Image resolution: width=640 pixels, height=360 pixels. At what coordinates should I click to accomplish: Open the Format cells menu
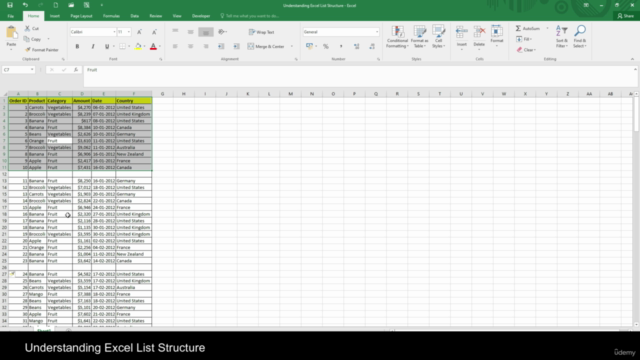pyautogui.click(x=497, y=37)
